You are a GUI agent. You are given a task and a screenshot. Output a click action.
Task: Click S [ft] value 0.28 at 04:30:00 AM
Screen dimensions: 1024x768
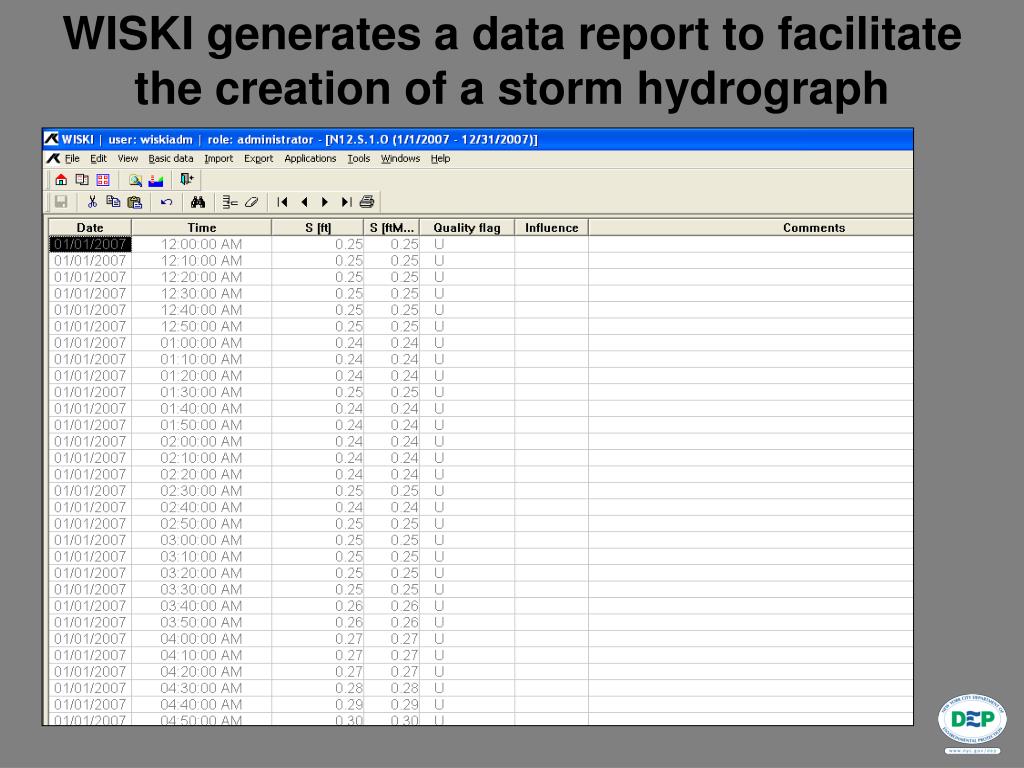pyautogui.click(x=317, y=688)
